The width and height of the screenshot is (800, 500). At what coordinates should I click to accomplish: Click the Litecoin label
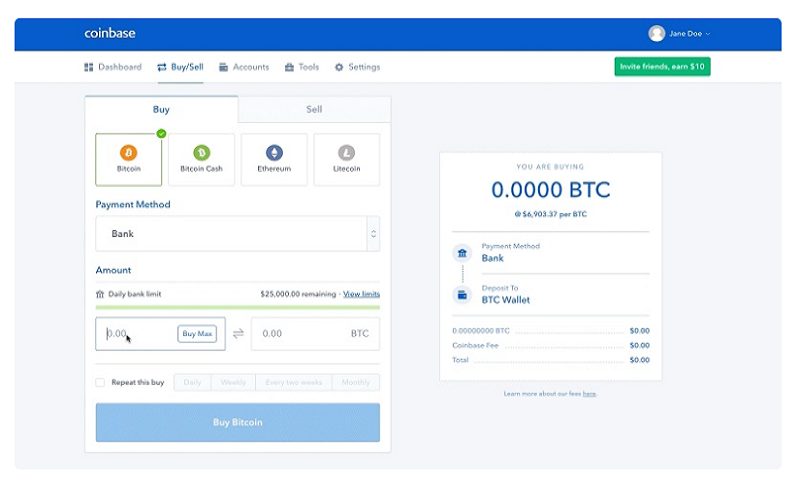tap(346, 168)
